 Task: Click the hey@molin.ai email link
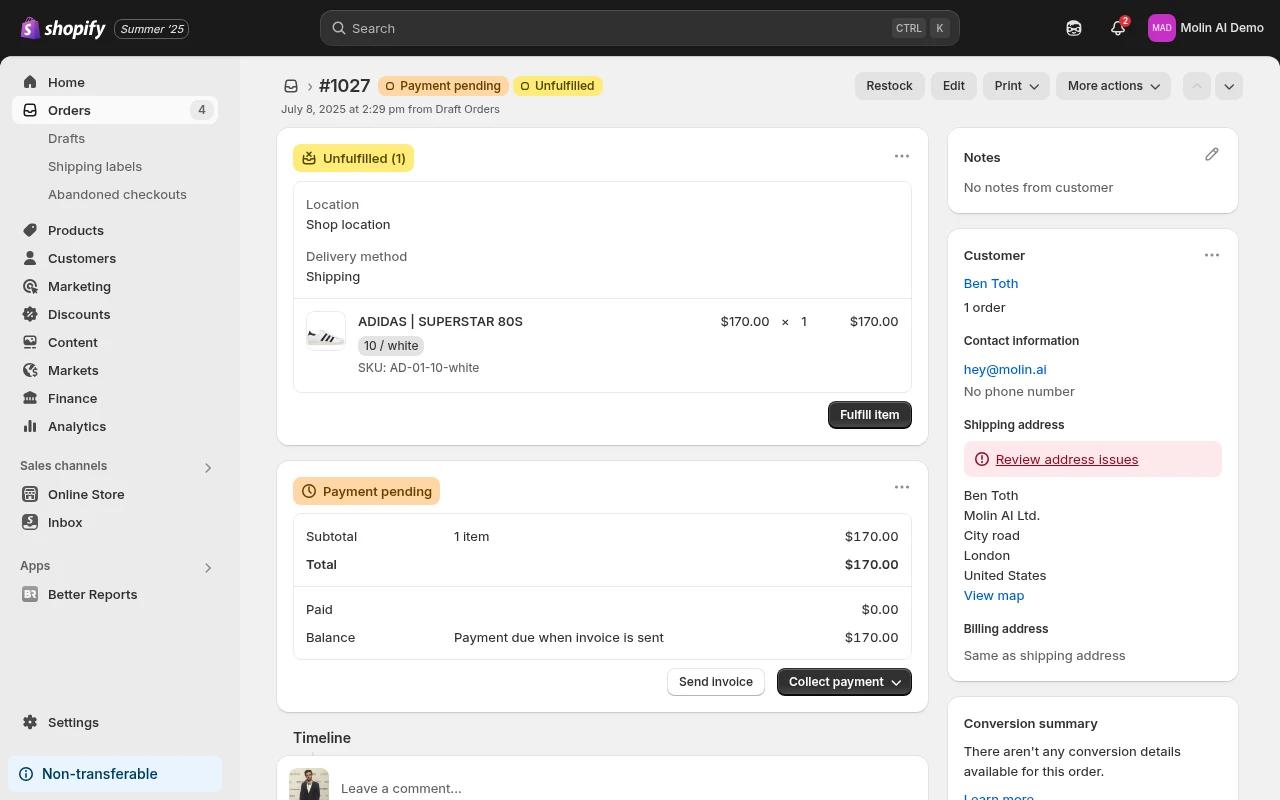tap(1005, 369)
